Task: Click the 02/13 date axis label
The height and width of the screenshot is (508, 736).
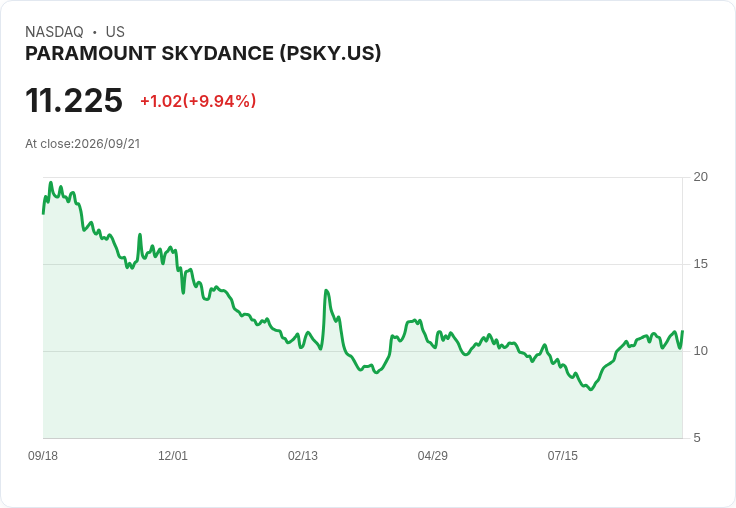Action: (303, 456)
